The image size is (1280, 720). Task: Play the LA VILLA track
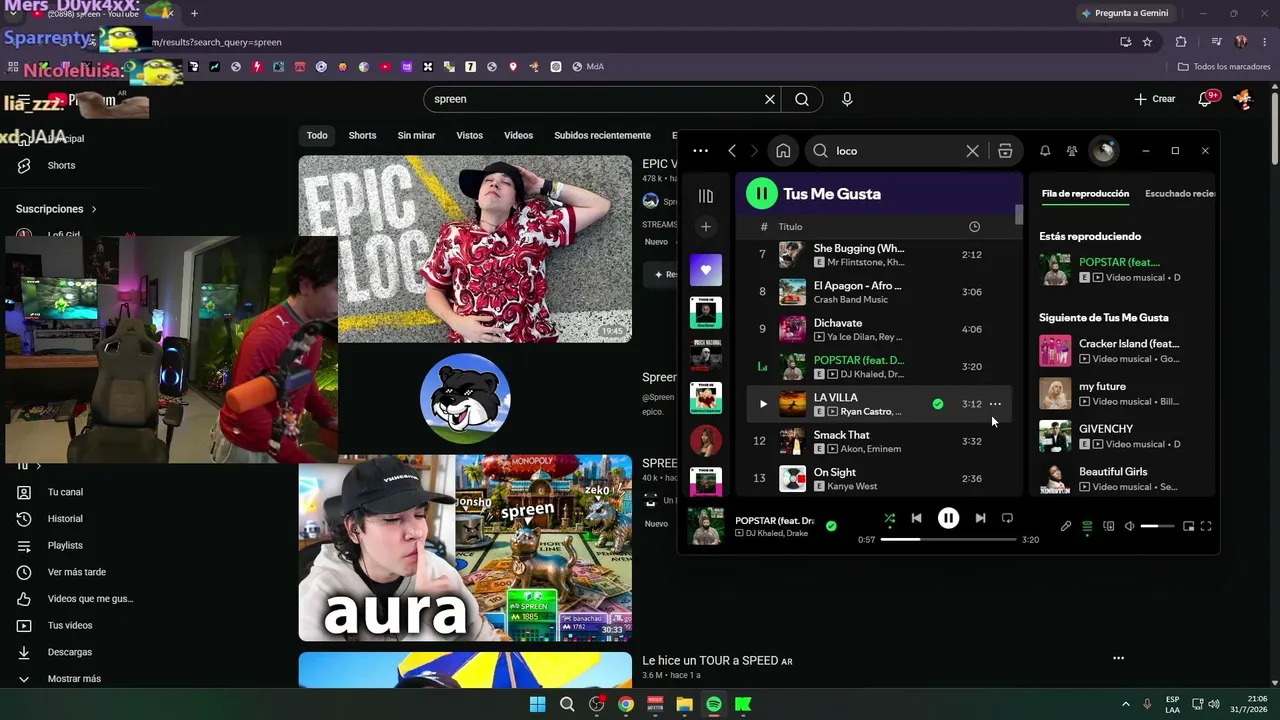[763, 404]
